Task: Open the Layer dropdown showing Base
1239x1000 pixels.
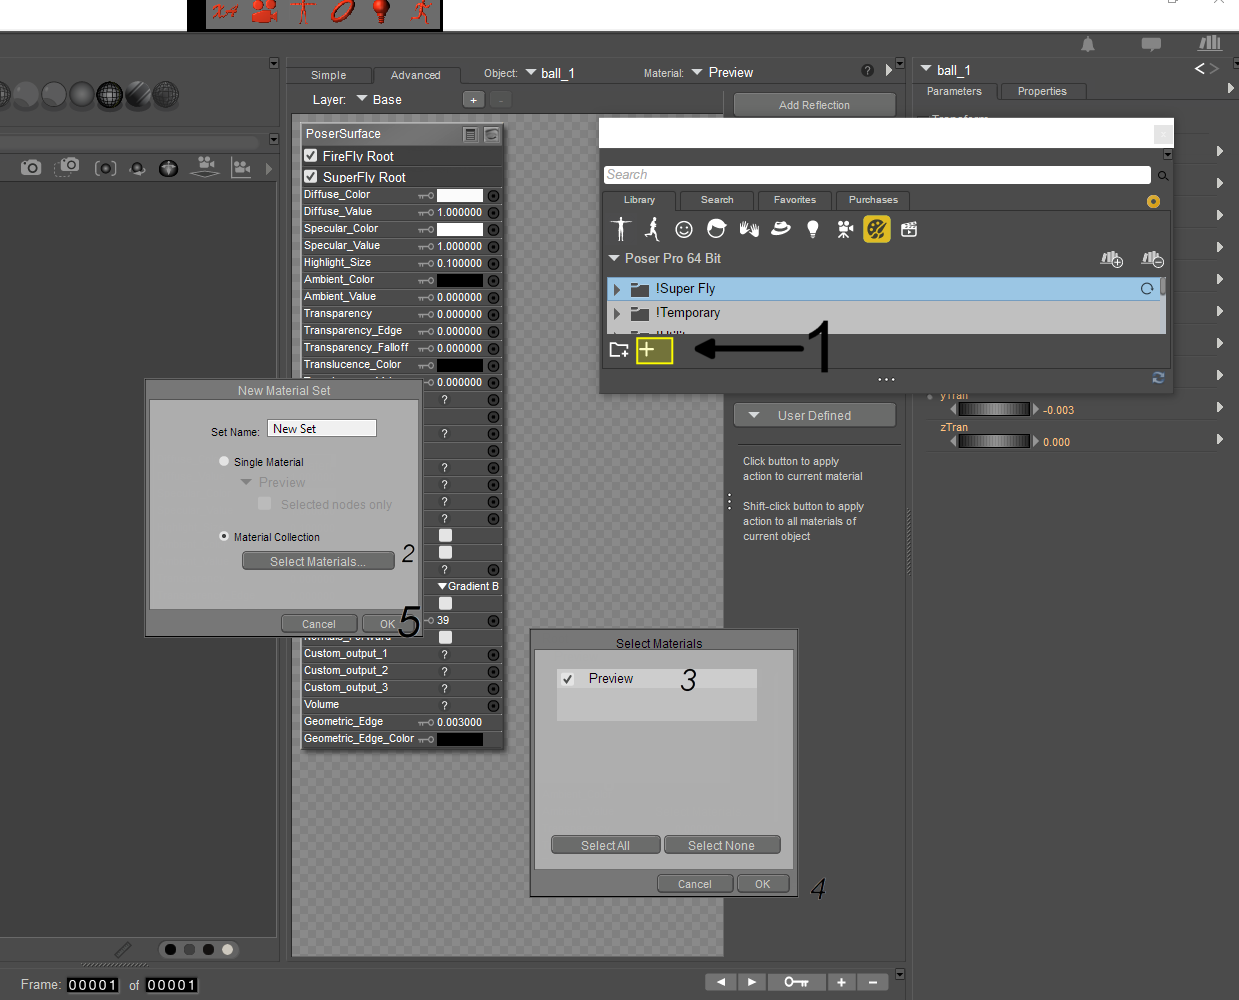Action: tap(379, 100)
